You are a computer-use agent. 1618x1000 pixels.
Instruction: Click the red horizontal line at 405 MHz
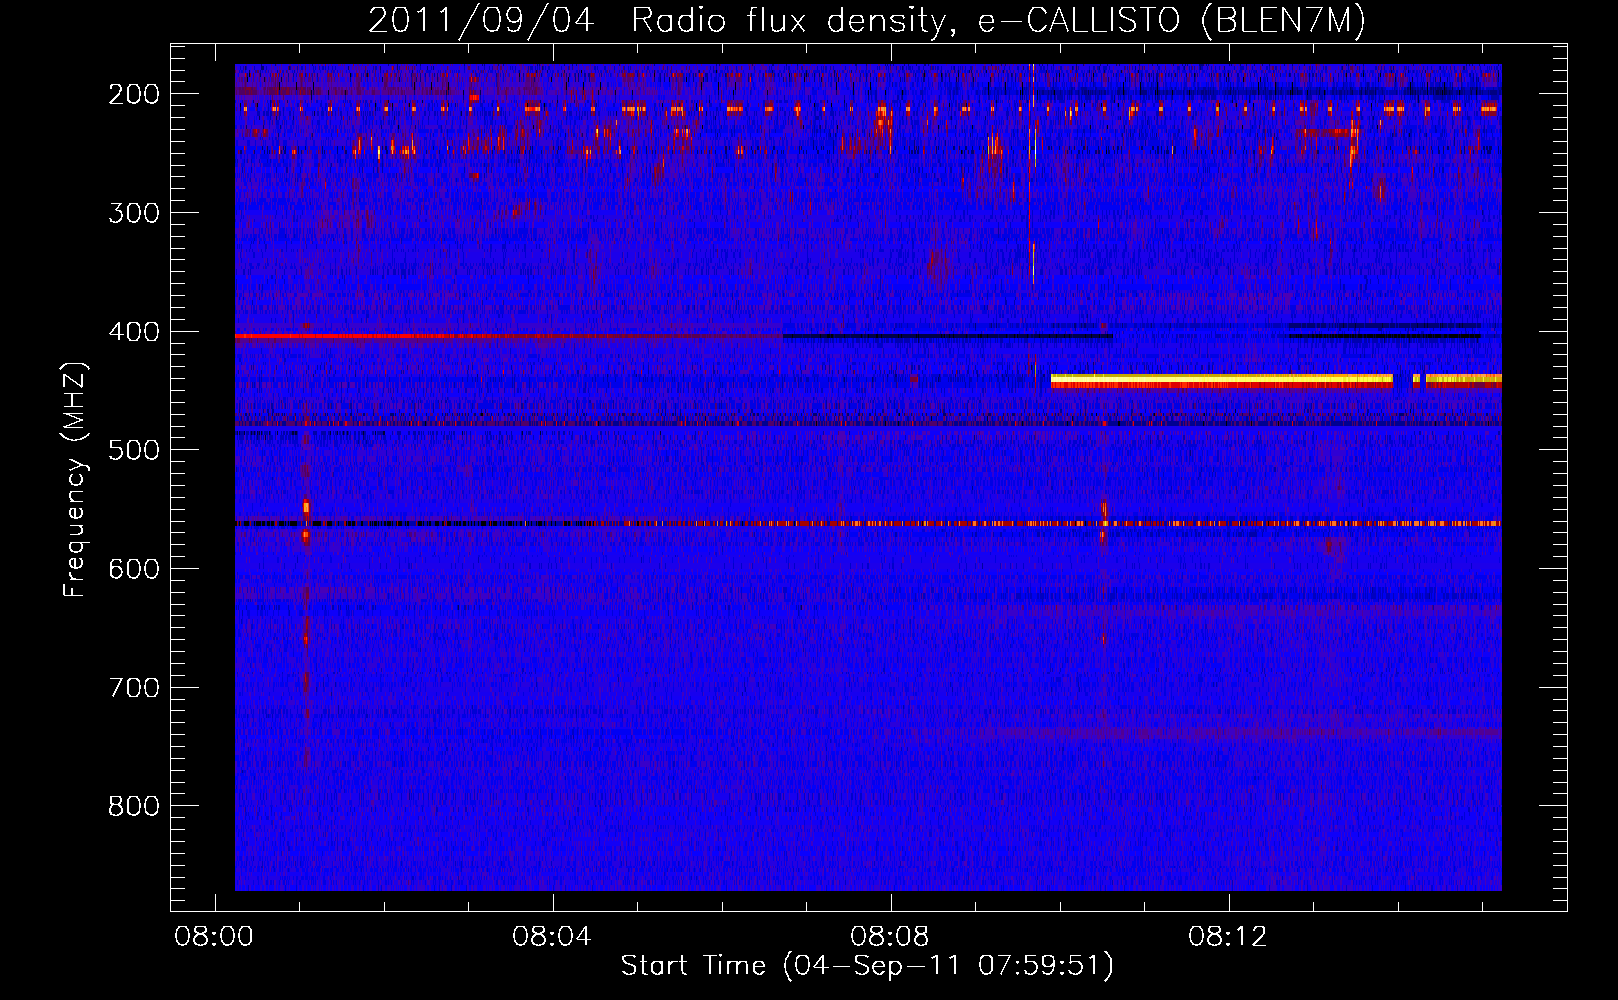pyautogui.click(x=508, y=336)
